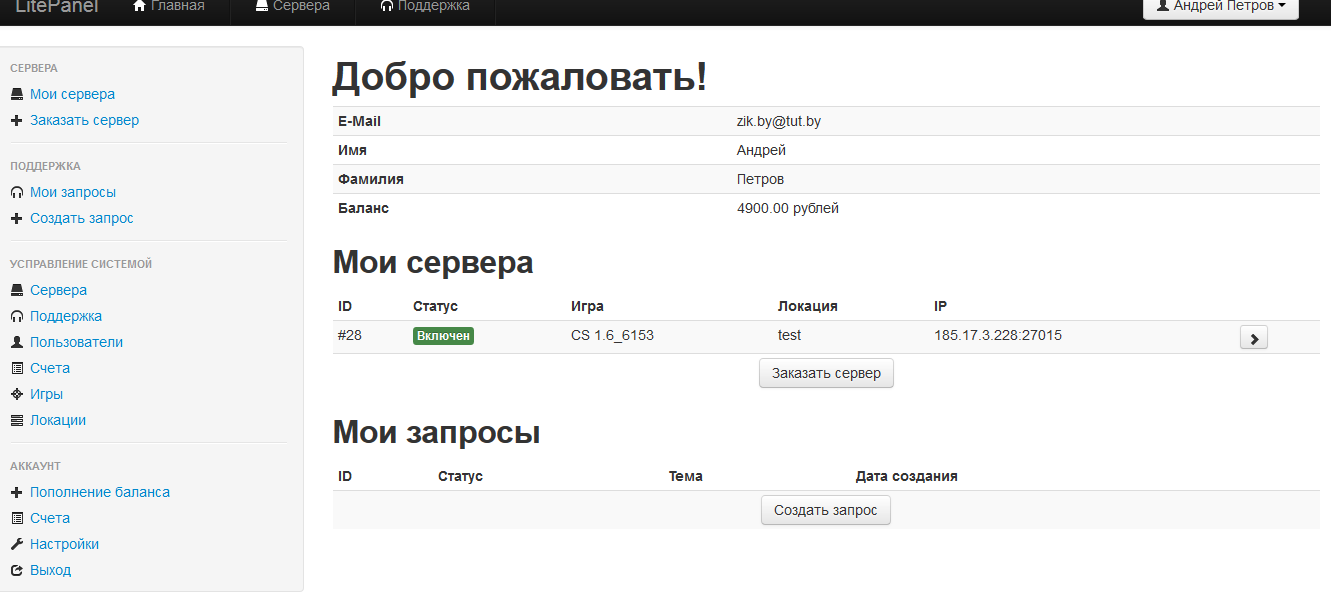
Task: Click the green Включен status badge
Action: (x=443, y=336)
